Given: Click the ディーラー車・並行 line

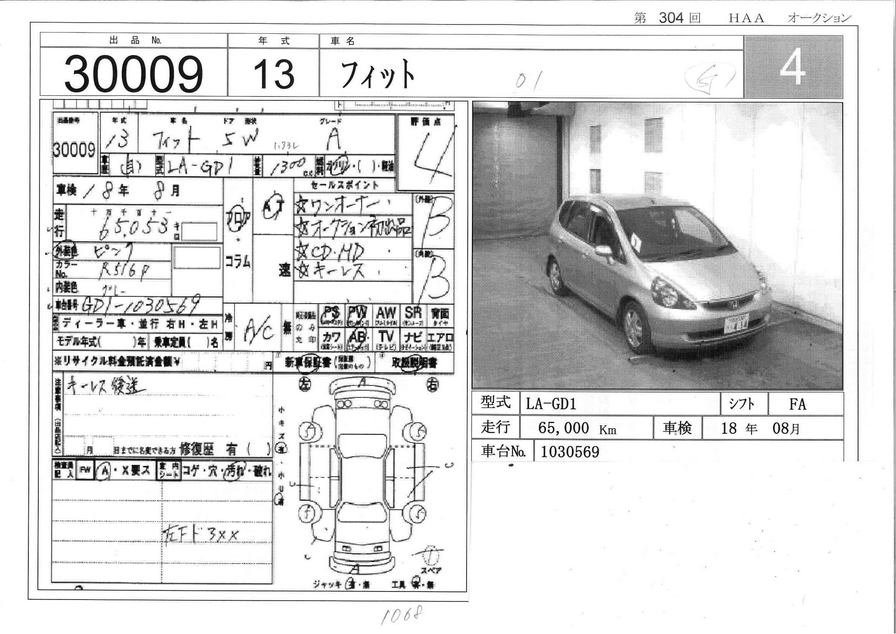Looking at the screenshot, I should (137, 324).
